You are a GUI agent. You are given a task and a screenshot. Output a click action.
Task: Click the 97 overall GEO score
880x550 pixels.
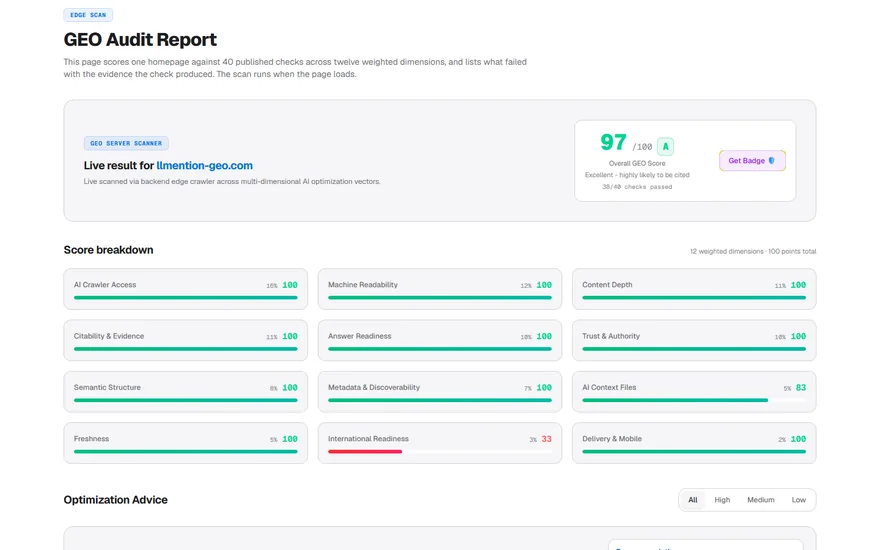pyautogui.click(x=613, y=143)
